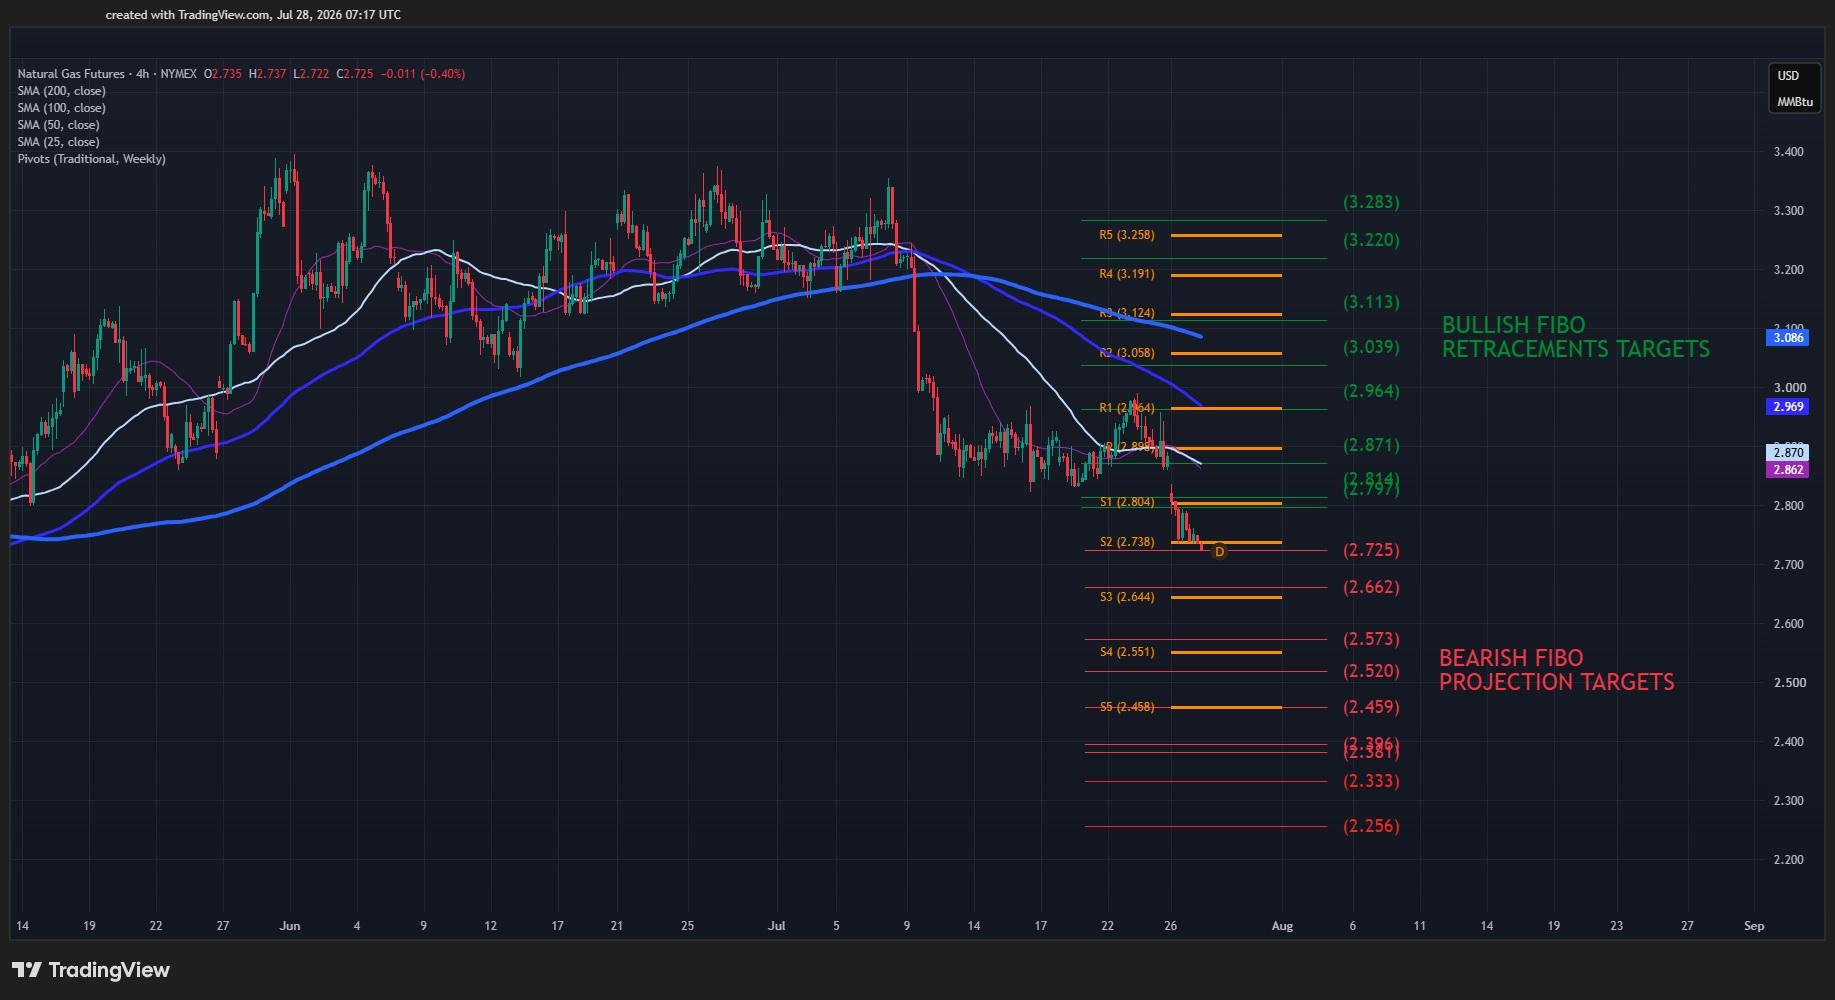Image resolution: width=1835 pixels, height=1000 pixels.
Task: Click the Jun label on the time axis
Action: (x=290, y=926)
